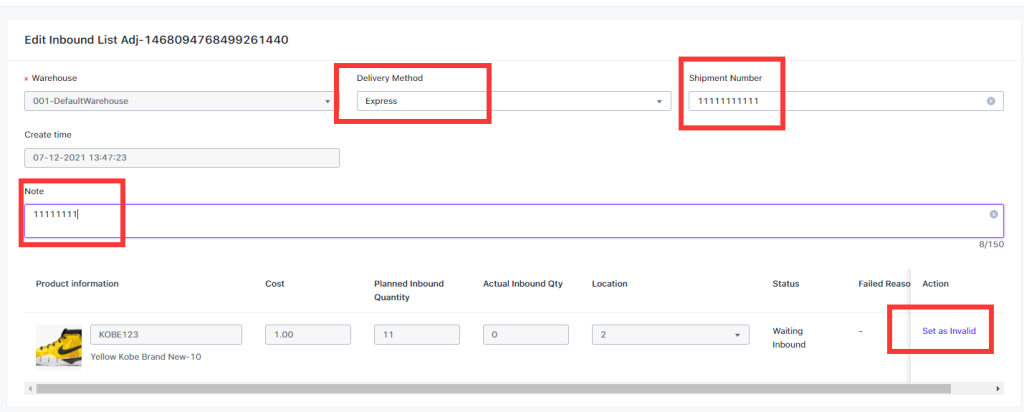Open the Location dropdown showing 2
The width and height of the screenshot is (1024, 412).
pyautogui.click(x=671, y=335)
